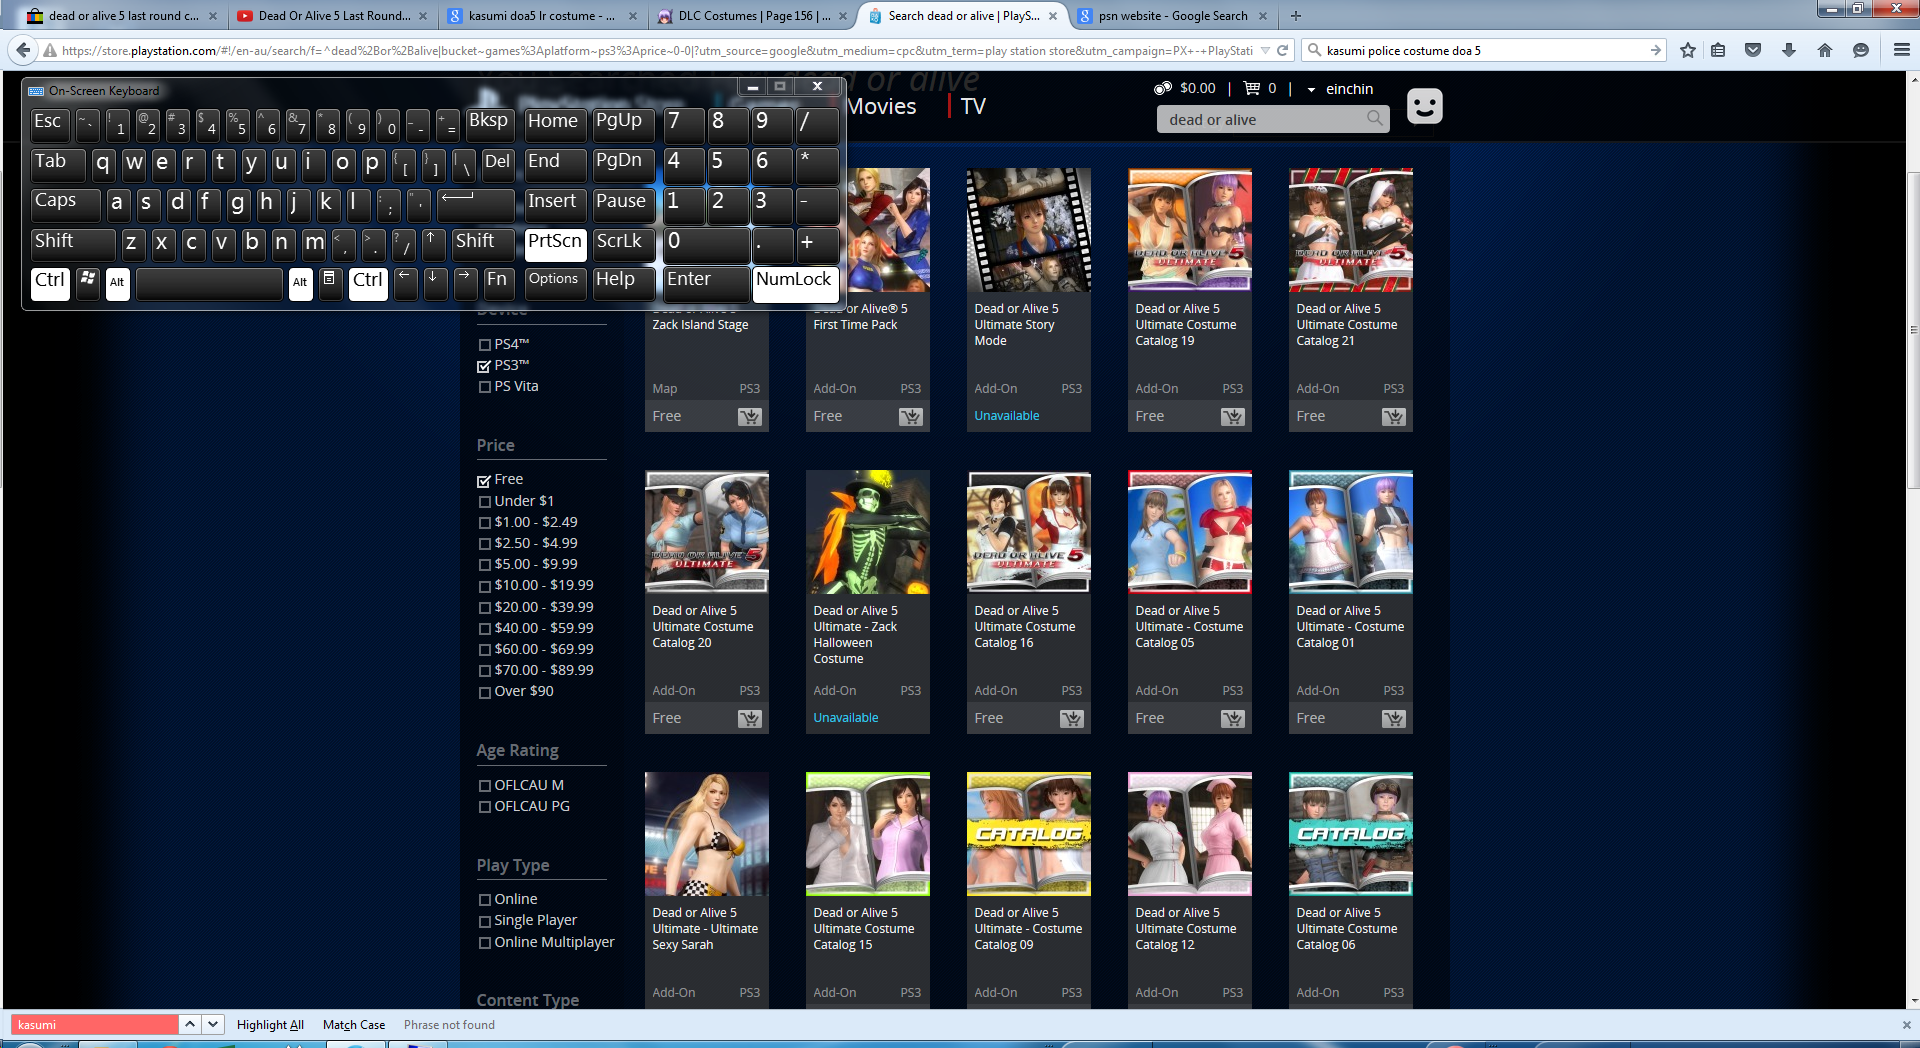
Task: Open the Firefox hamburger menu
Action: coord(1901,50)
